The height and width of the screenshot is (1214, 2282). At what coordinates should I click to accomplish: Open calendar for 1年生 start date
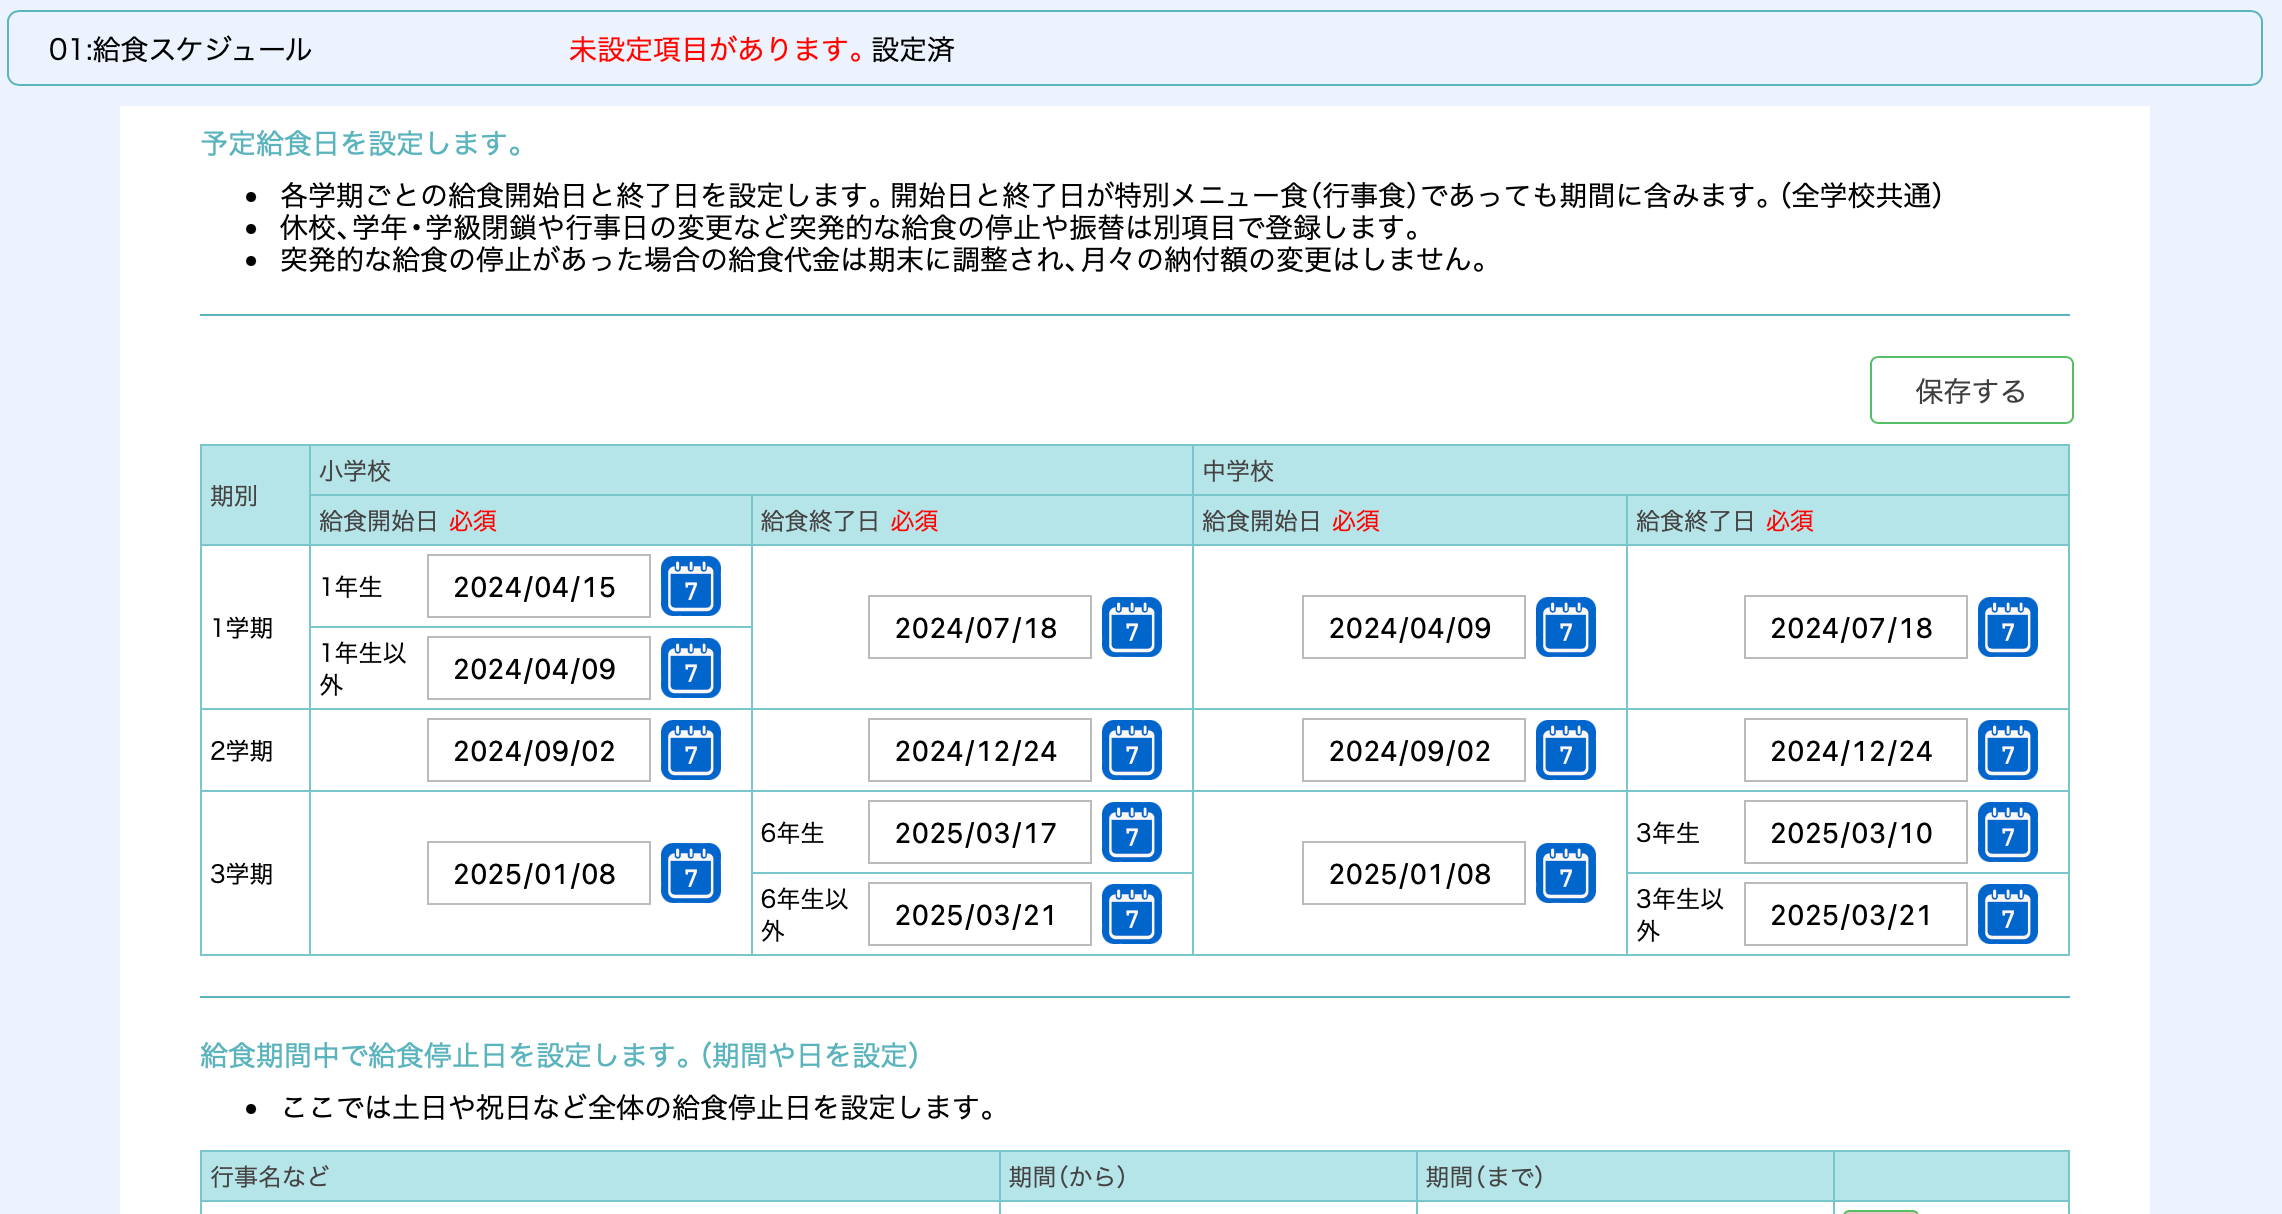point(690,587)
